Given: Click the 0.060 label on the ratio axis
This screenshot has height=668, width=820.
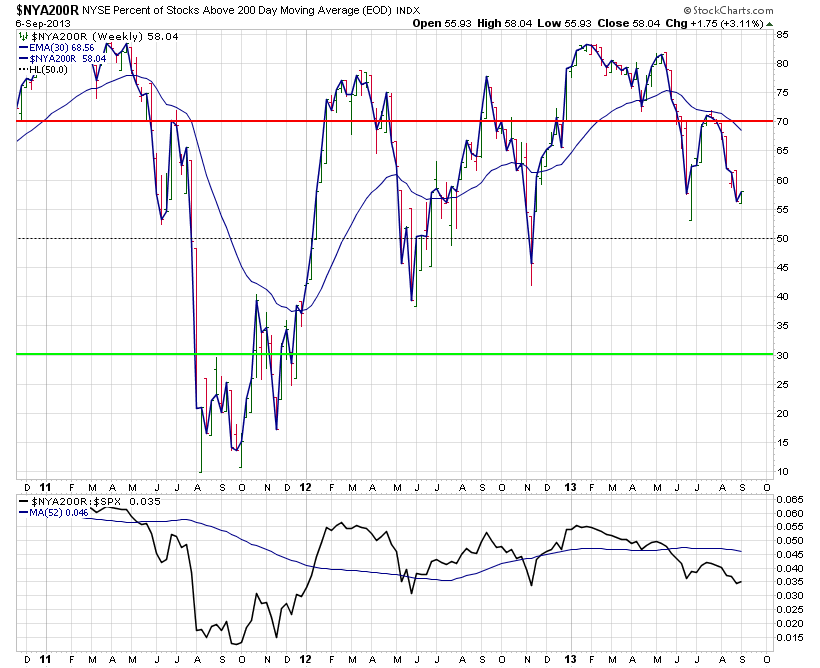Looking at the screenshot, I should [789, 514].
